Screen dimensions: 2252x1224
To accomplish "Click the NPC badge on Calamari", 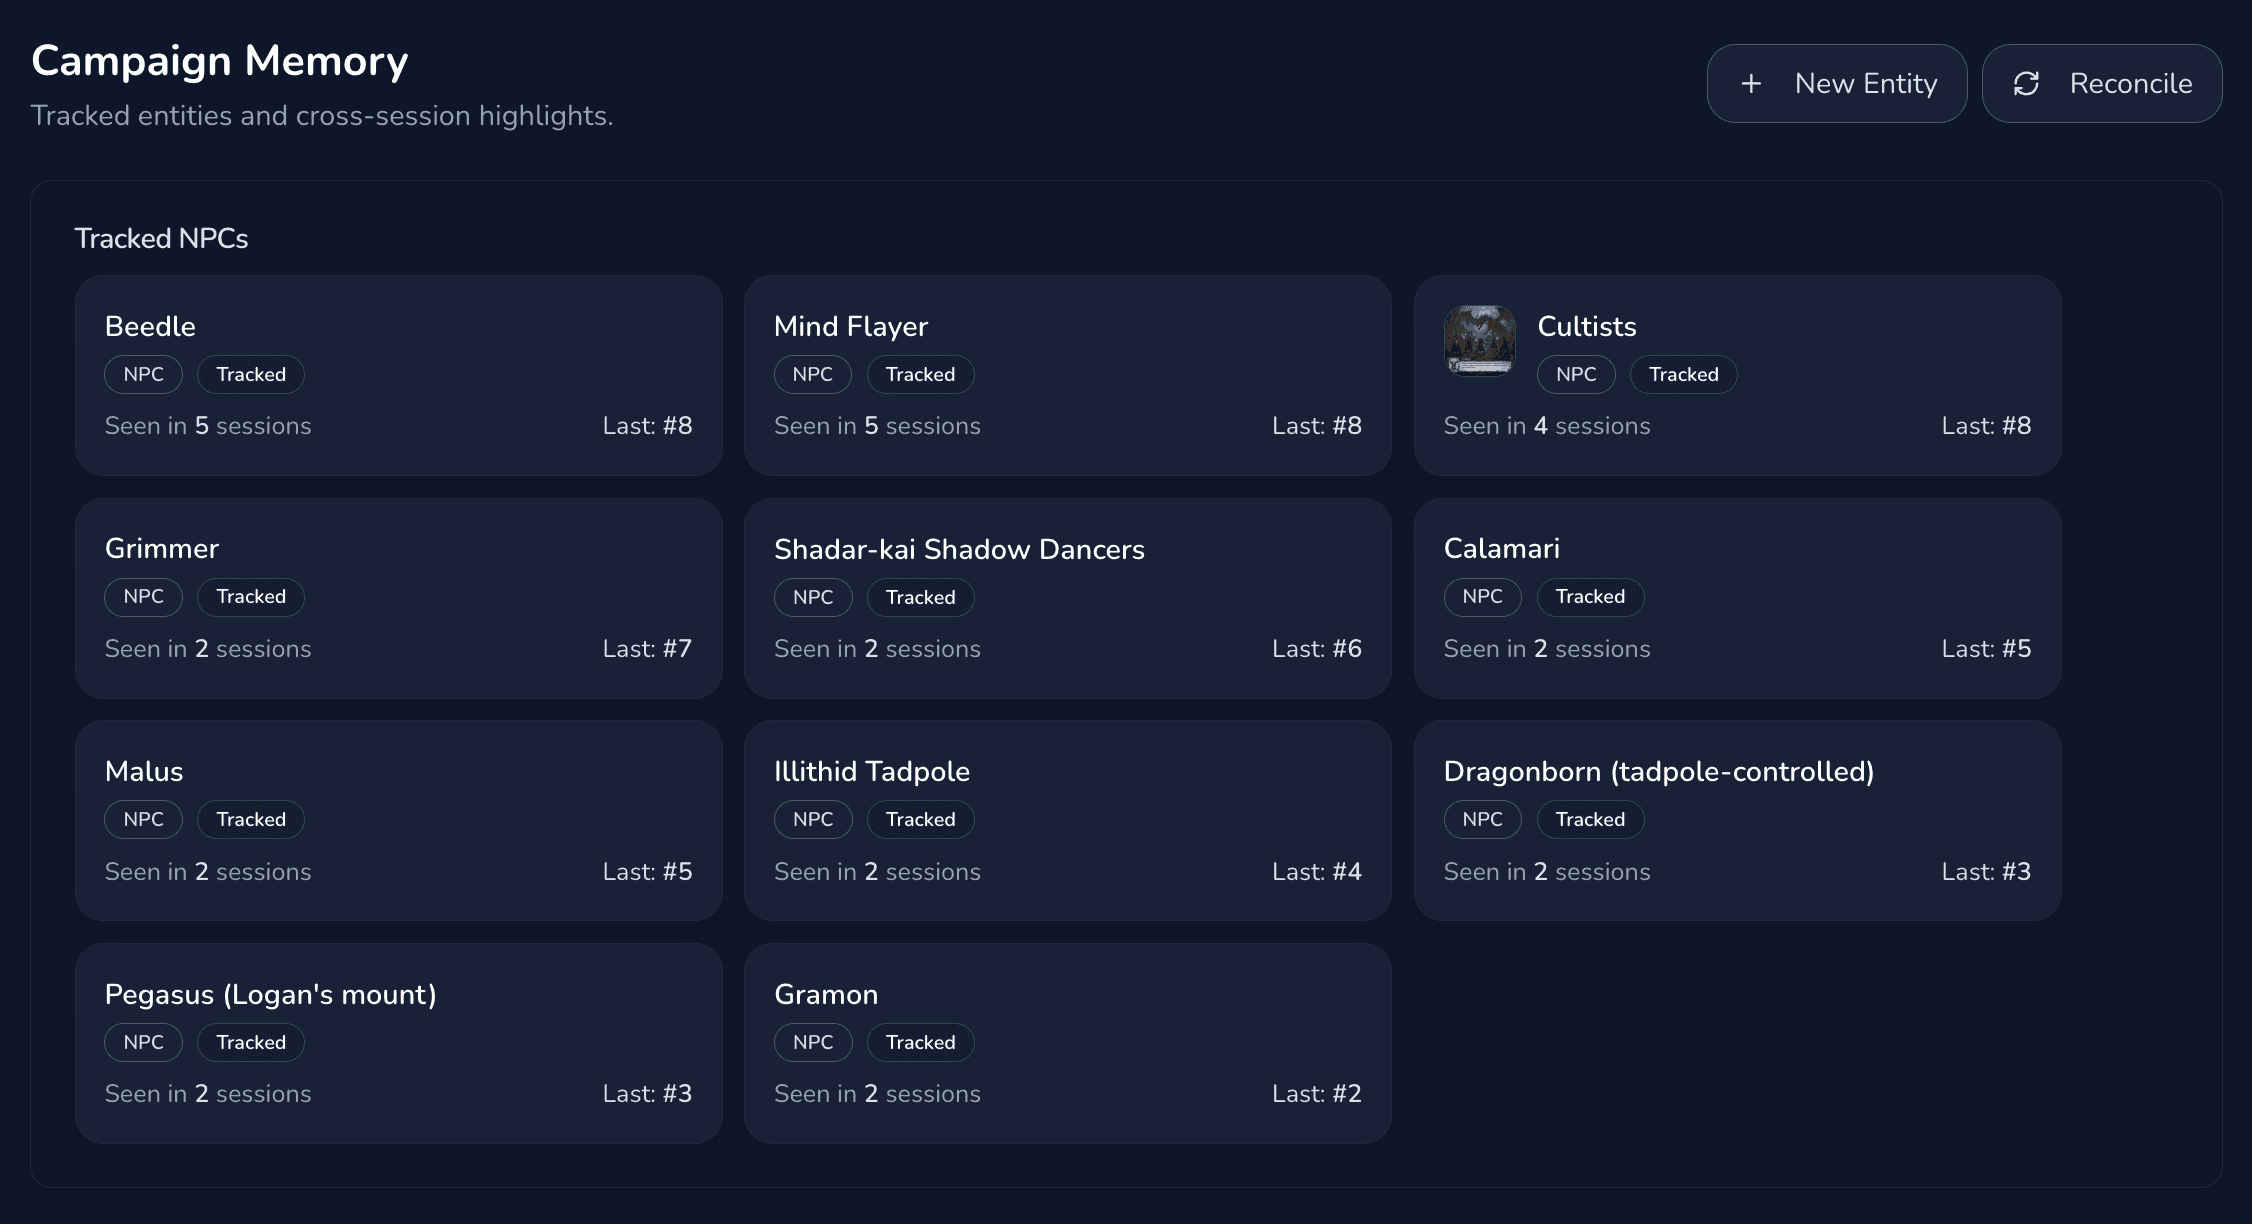I will point(1482,597).
